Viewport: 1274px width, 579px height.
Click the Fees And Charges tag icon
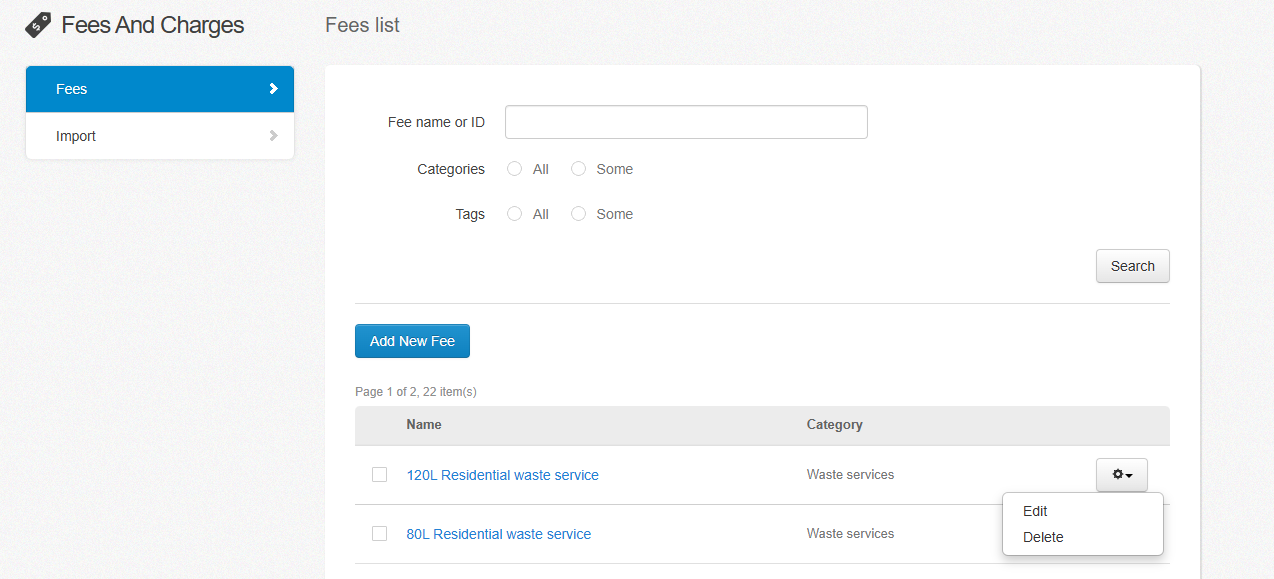(x=38, y=25)
